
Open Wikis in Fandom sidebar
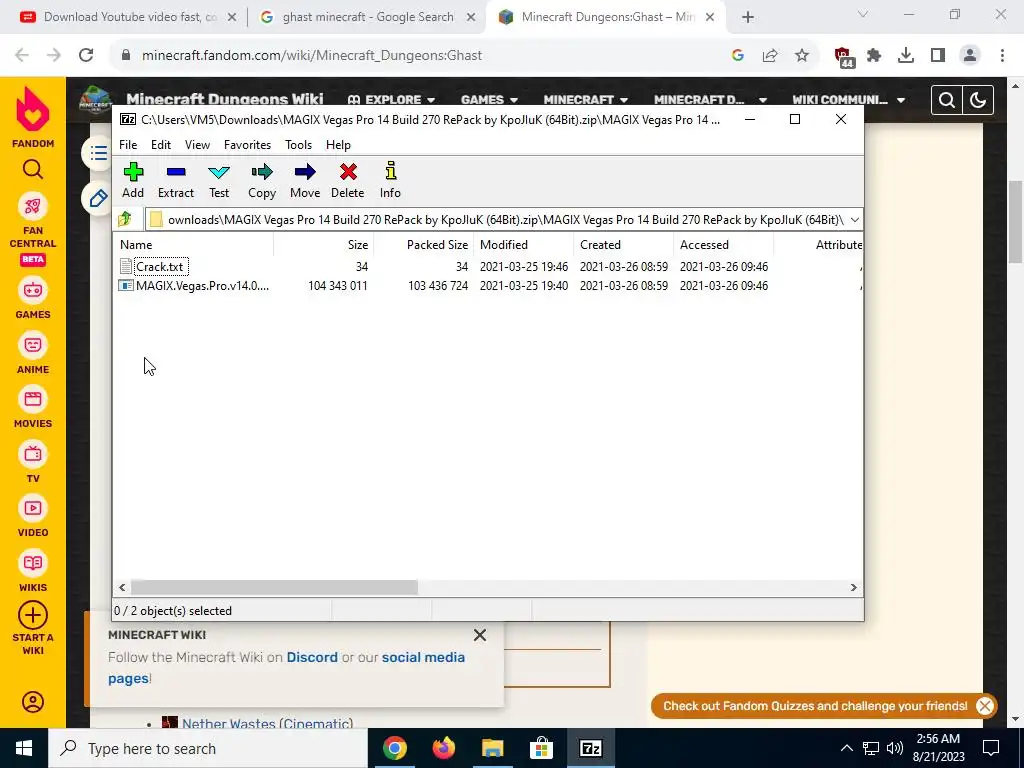click(x=33, y=571)
